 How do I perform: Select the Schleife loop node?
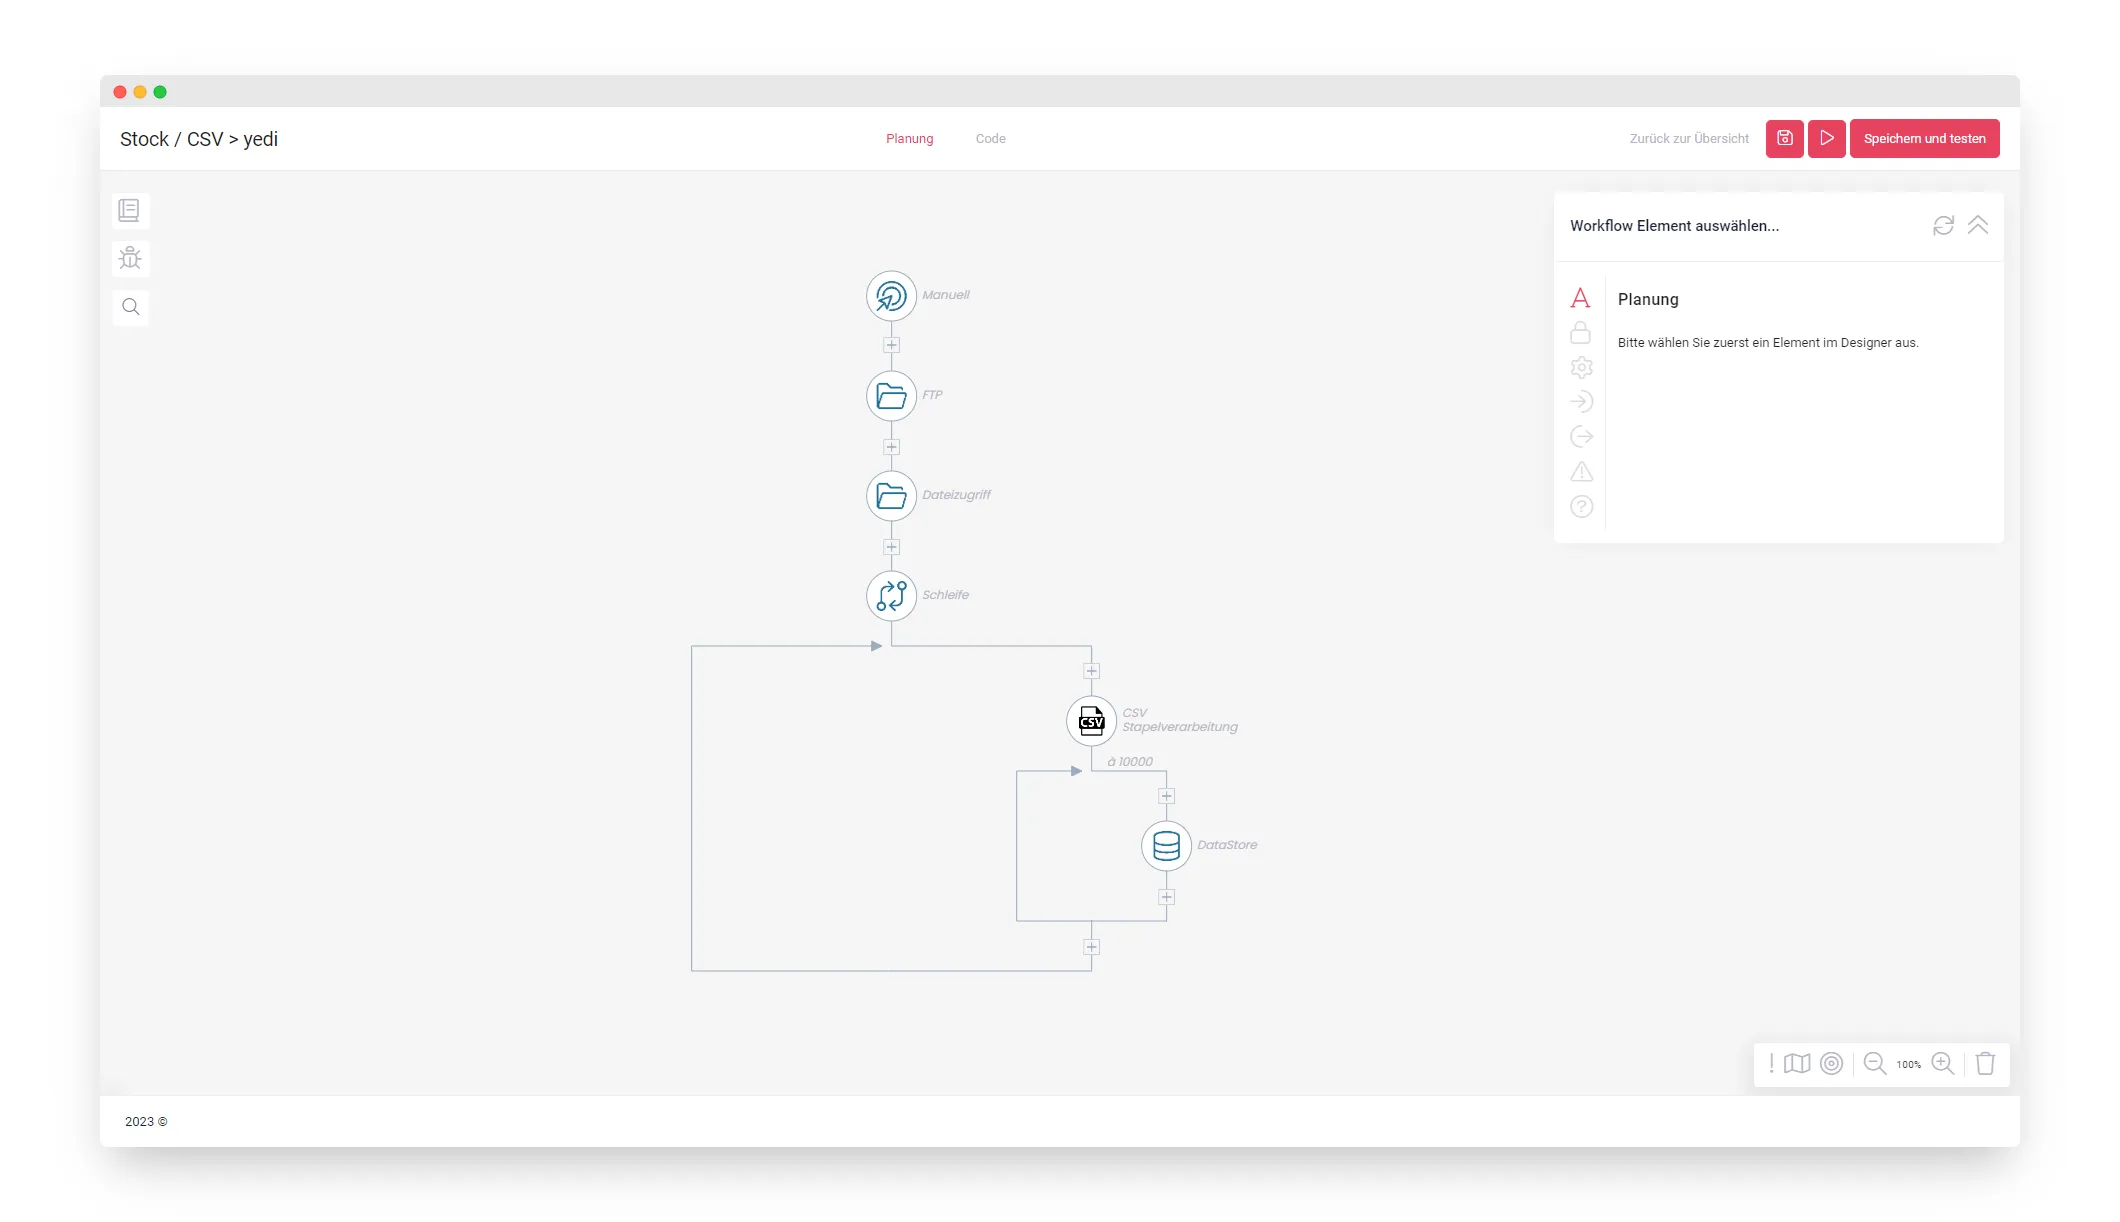891,596
